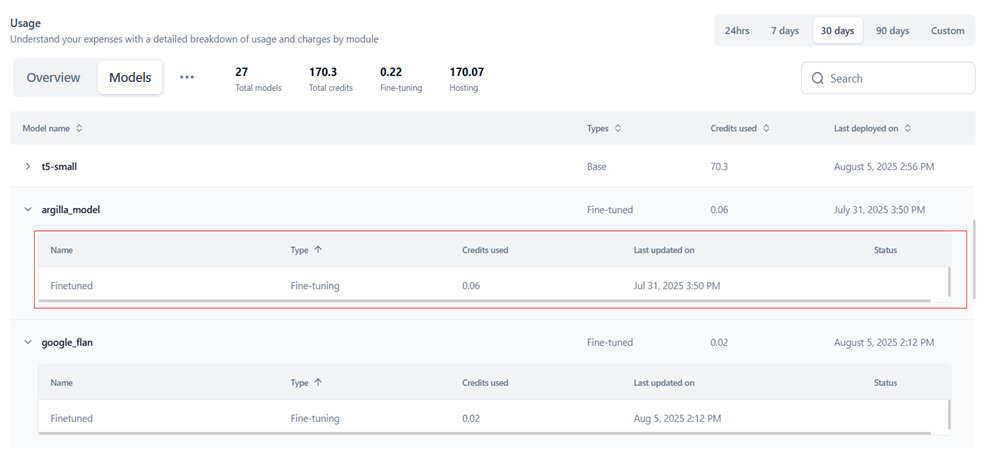Sort by Model name column arrows

[x=80, y=128]
